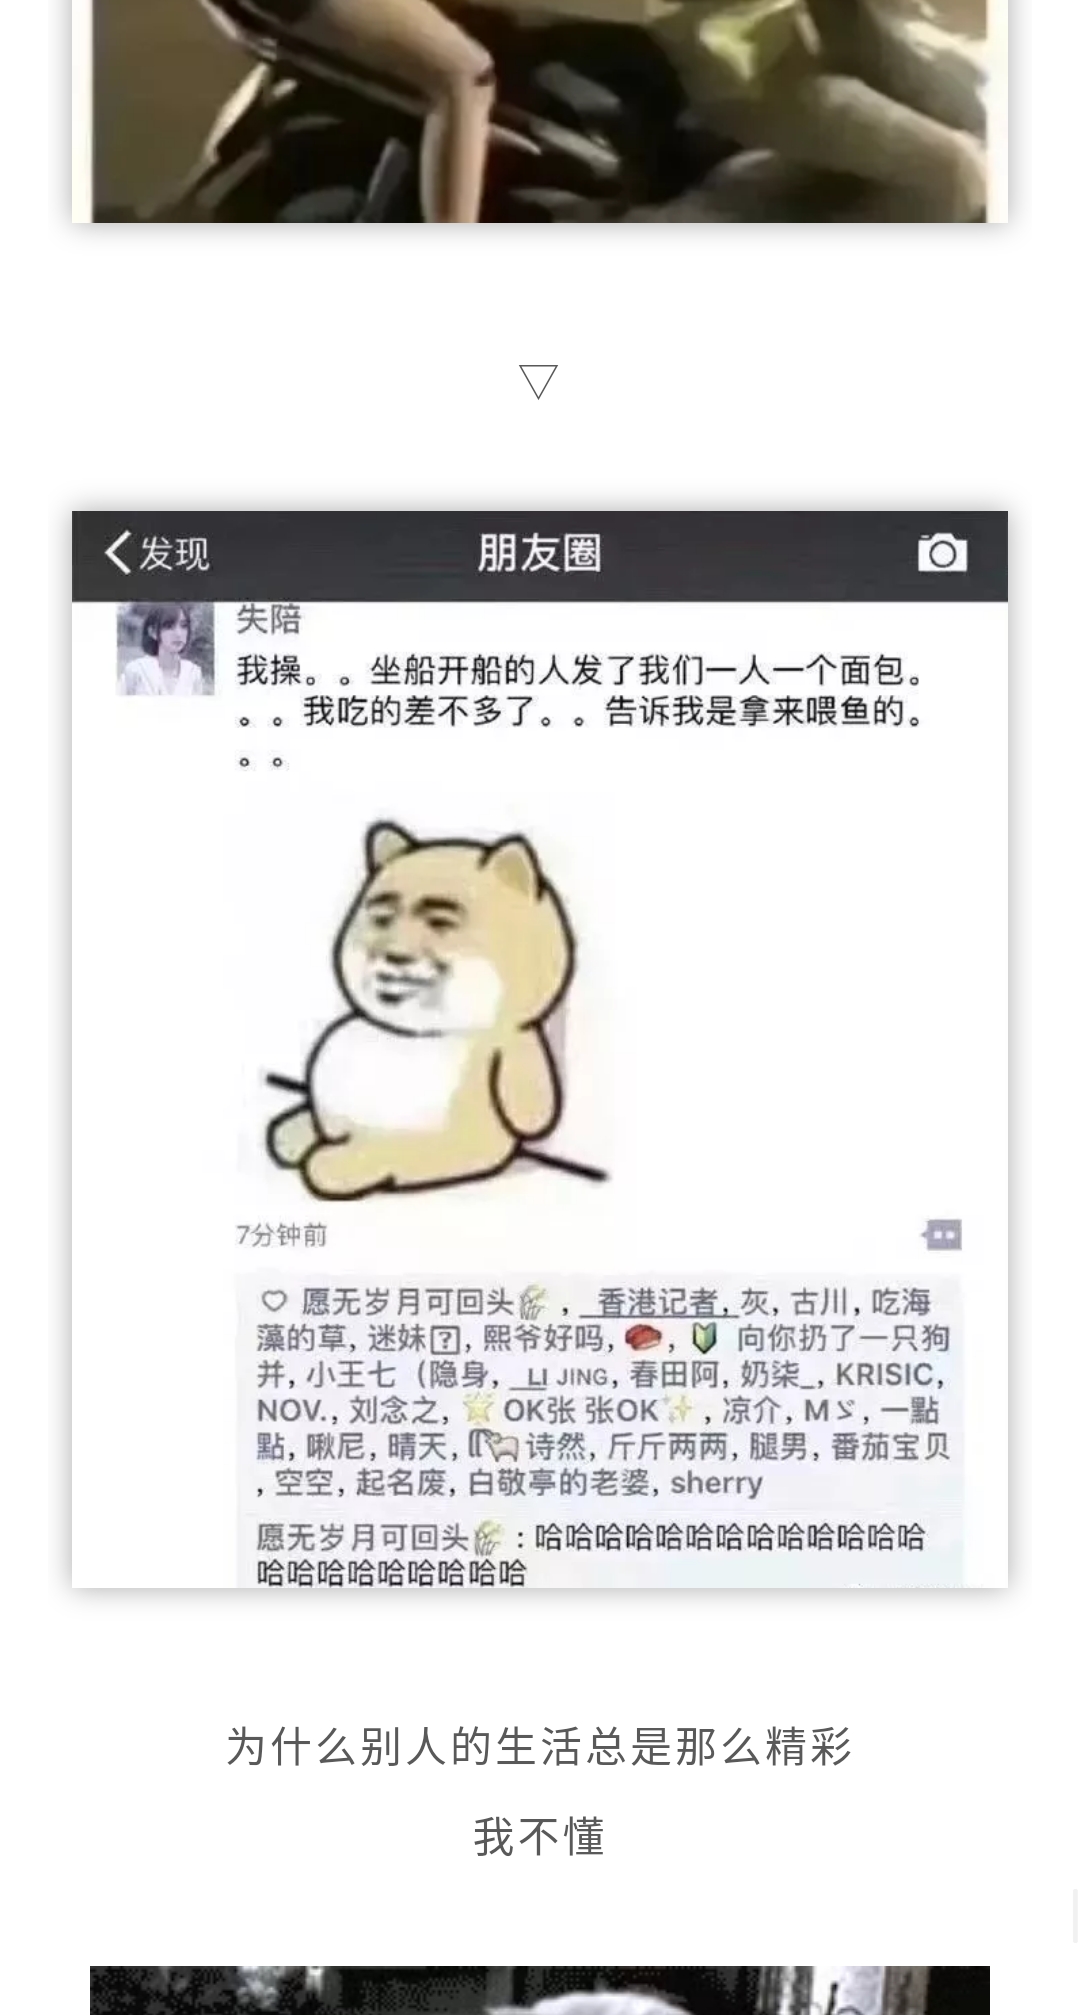Tap the camera icon in Moments header
The height and width of the screenshot is (2015, 1080).
coord(942,552)
